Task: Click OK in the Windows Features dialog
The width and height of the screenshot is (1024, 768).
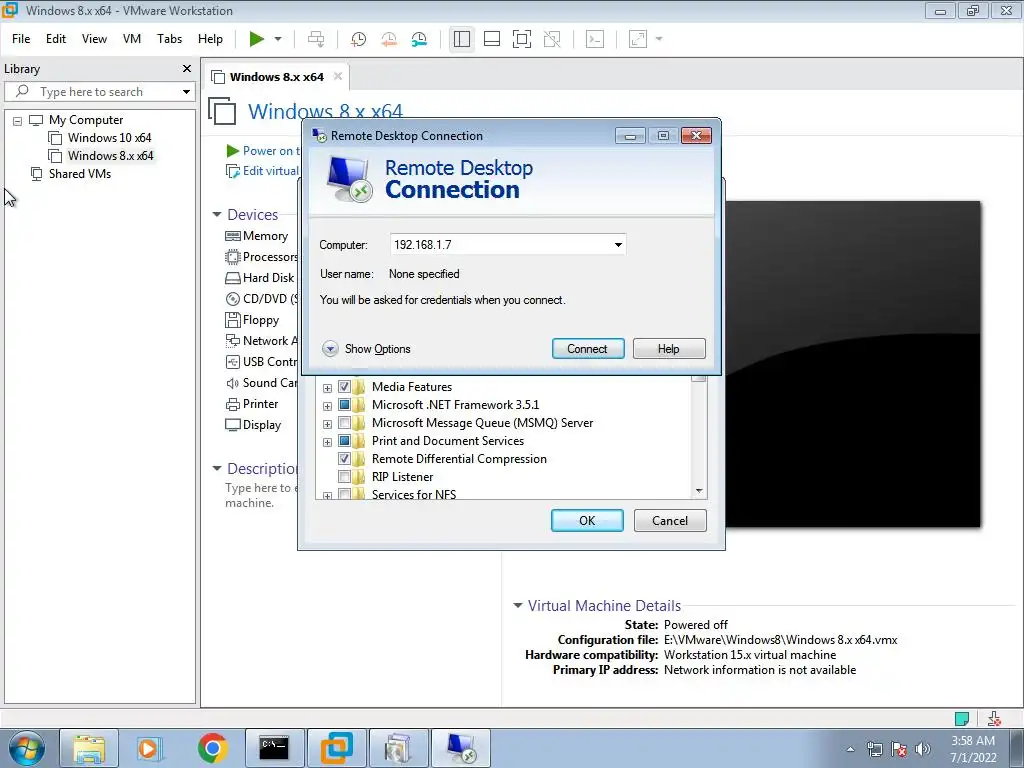Action: [587, 520]
